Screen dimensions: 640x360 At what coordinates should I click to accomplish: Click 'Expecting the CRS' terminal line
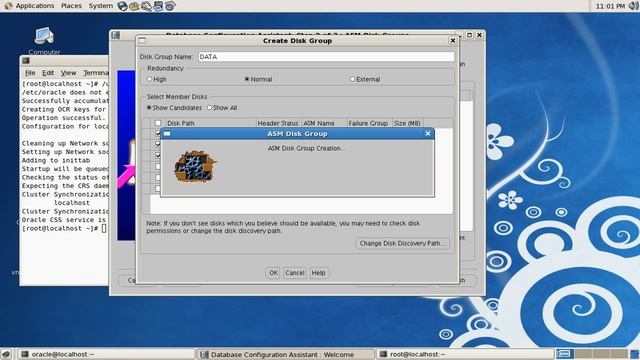pos(65,186)
